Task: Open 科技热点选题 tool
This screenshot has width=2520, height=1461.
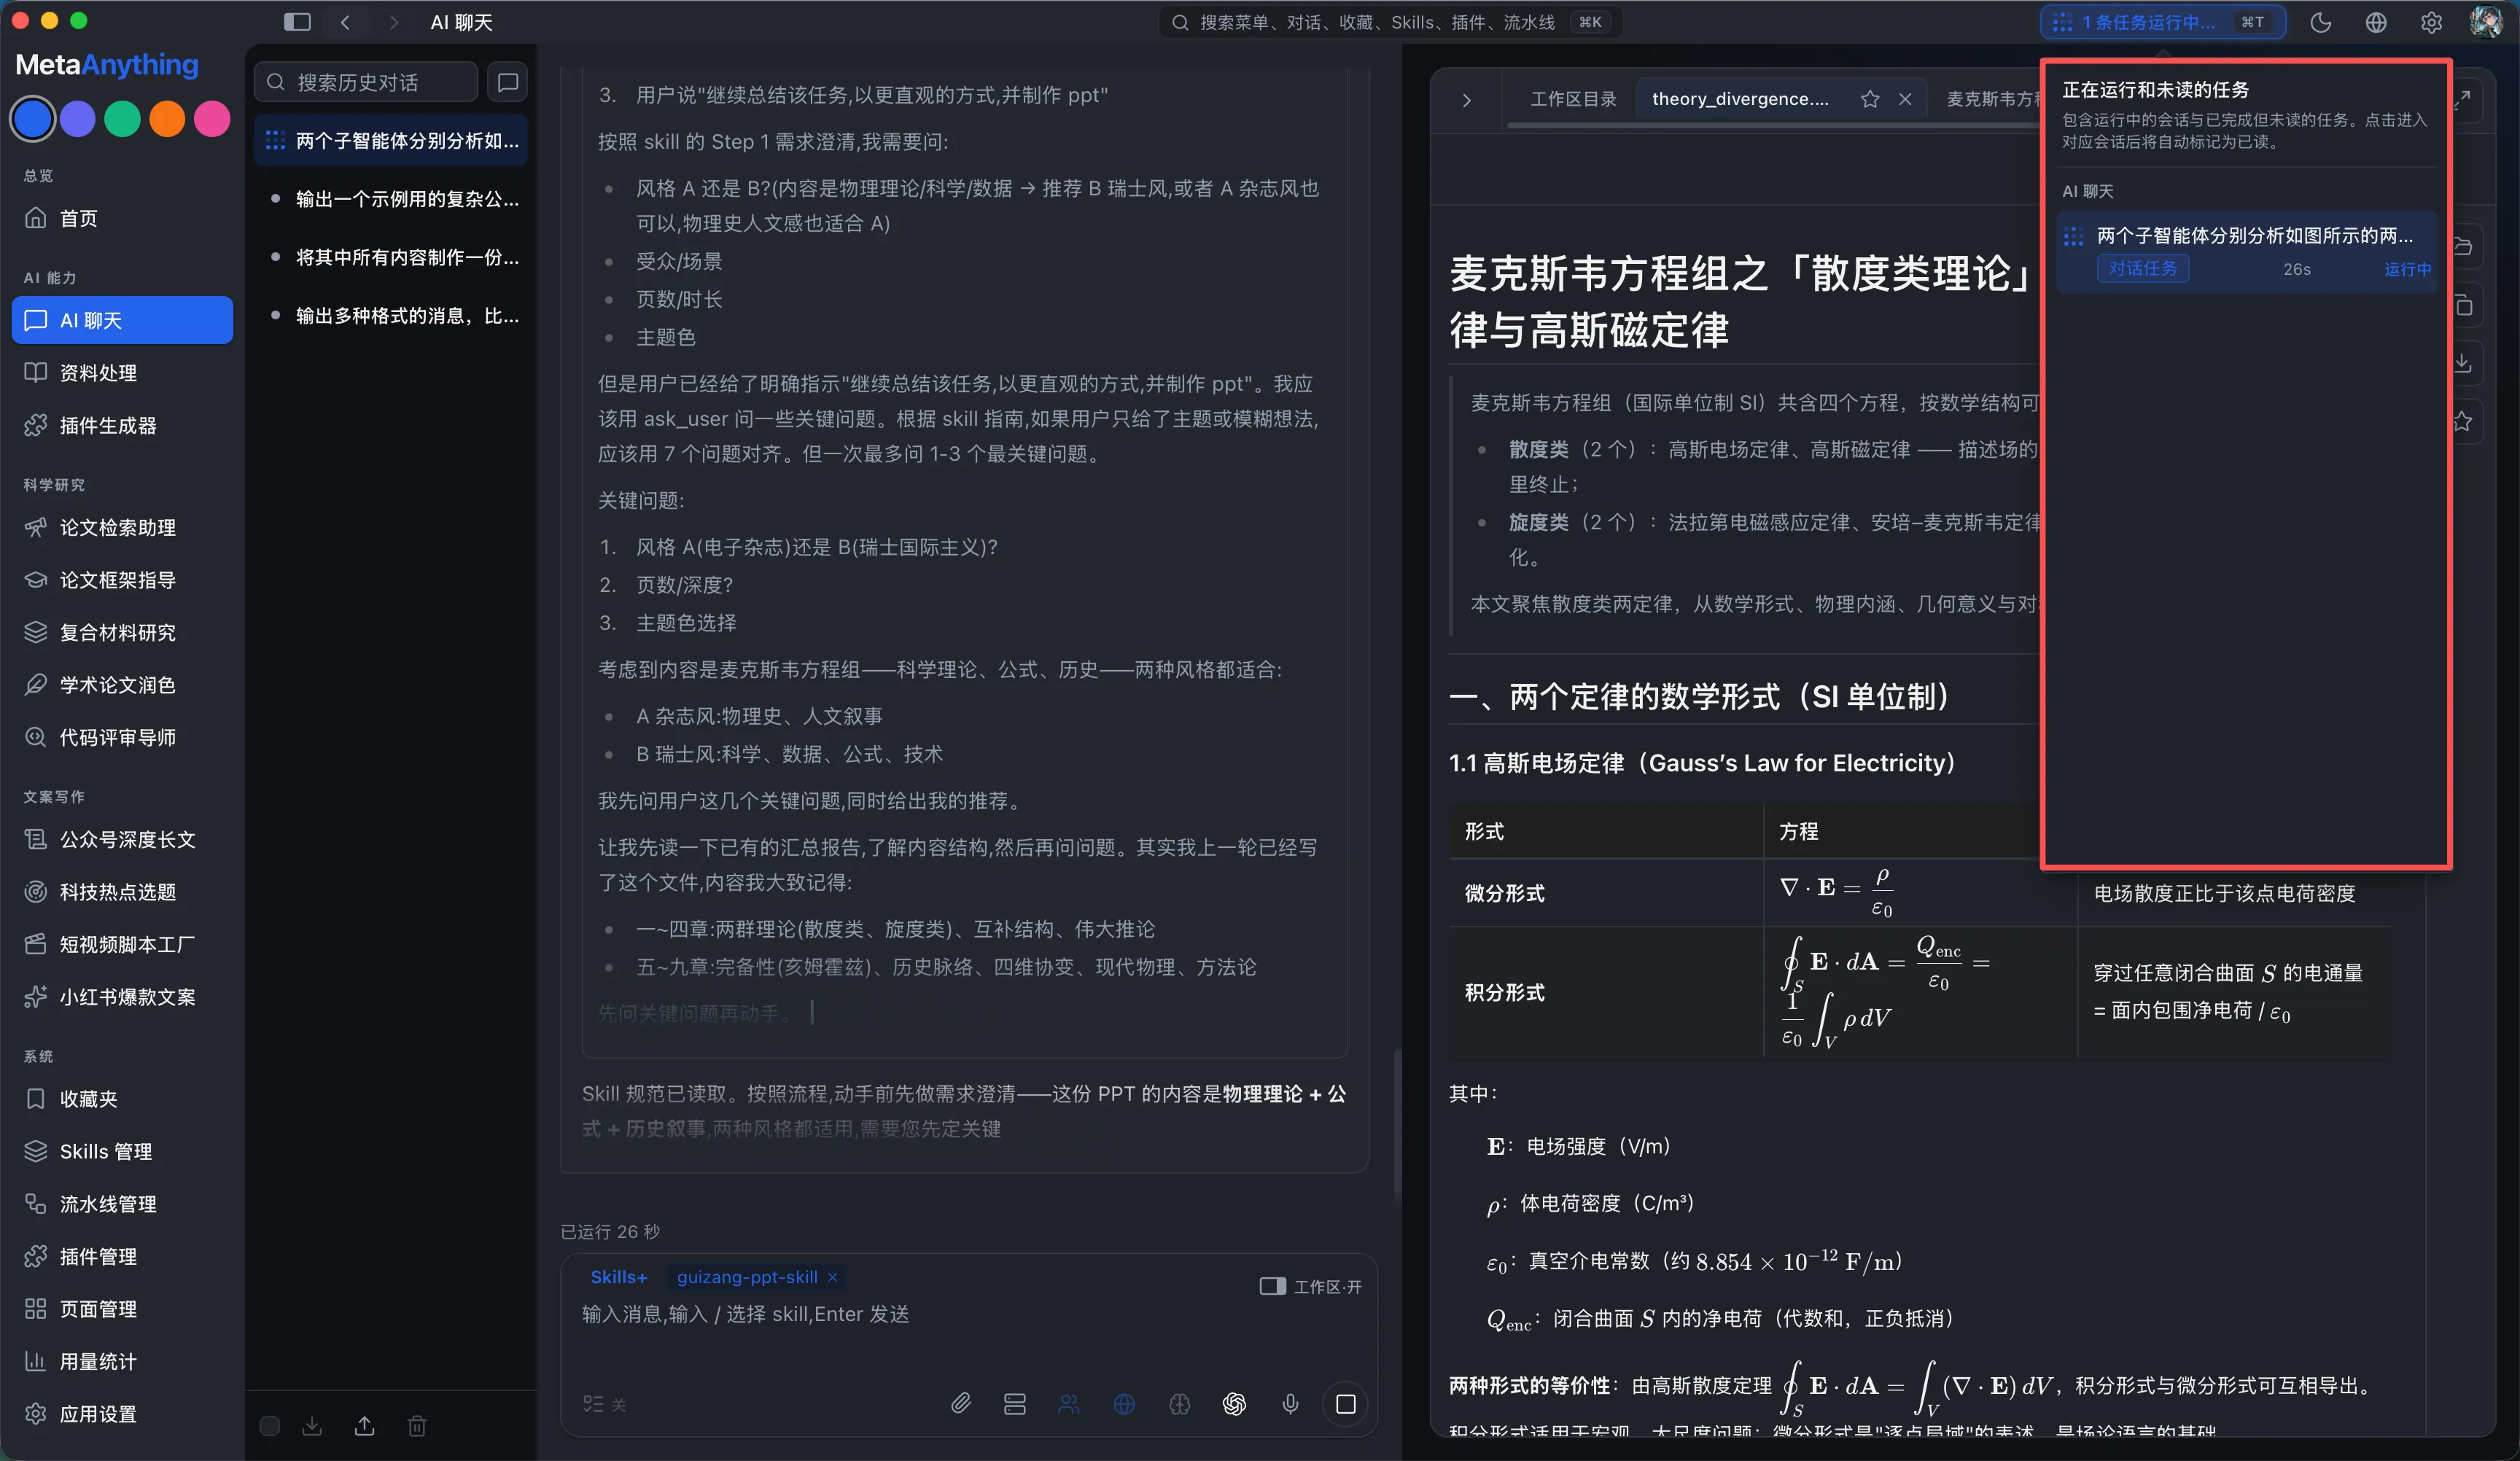Action: pyautogui.click(x=122, y=892)
